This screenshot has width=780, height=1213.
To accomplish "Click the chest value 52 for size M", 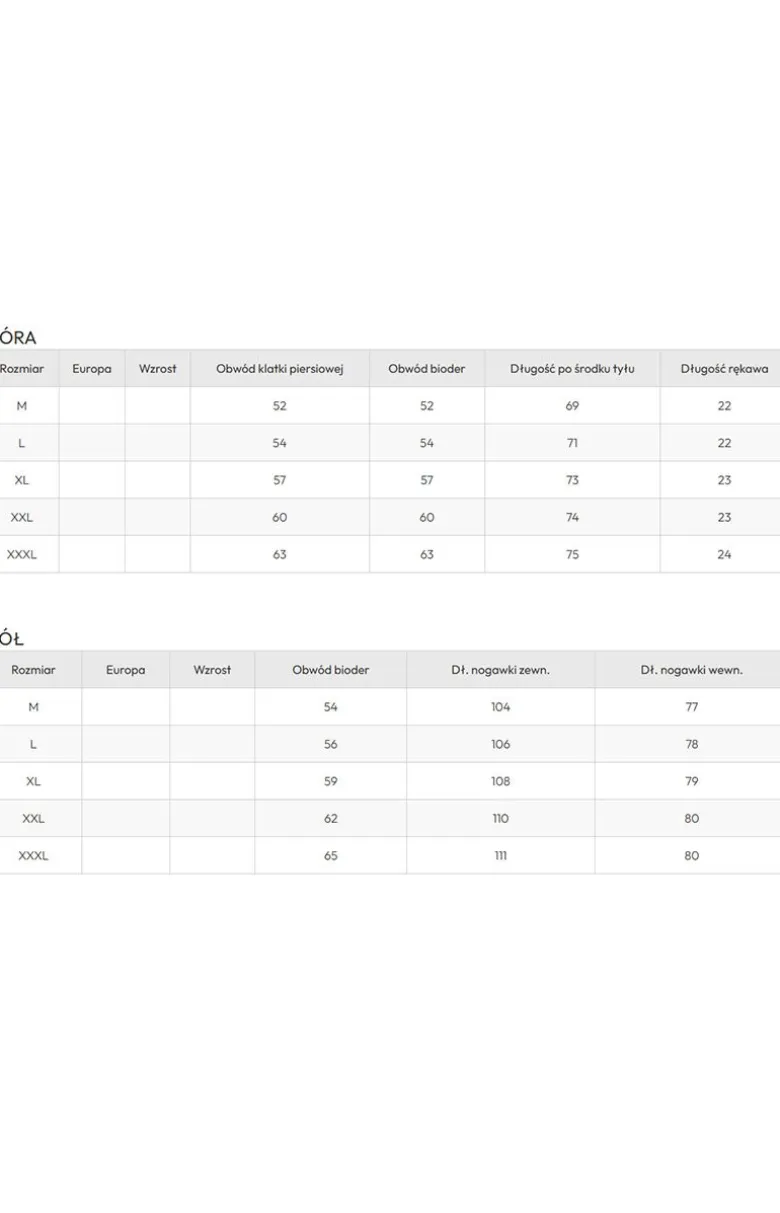I will click(280, 406).
